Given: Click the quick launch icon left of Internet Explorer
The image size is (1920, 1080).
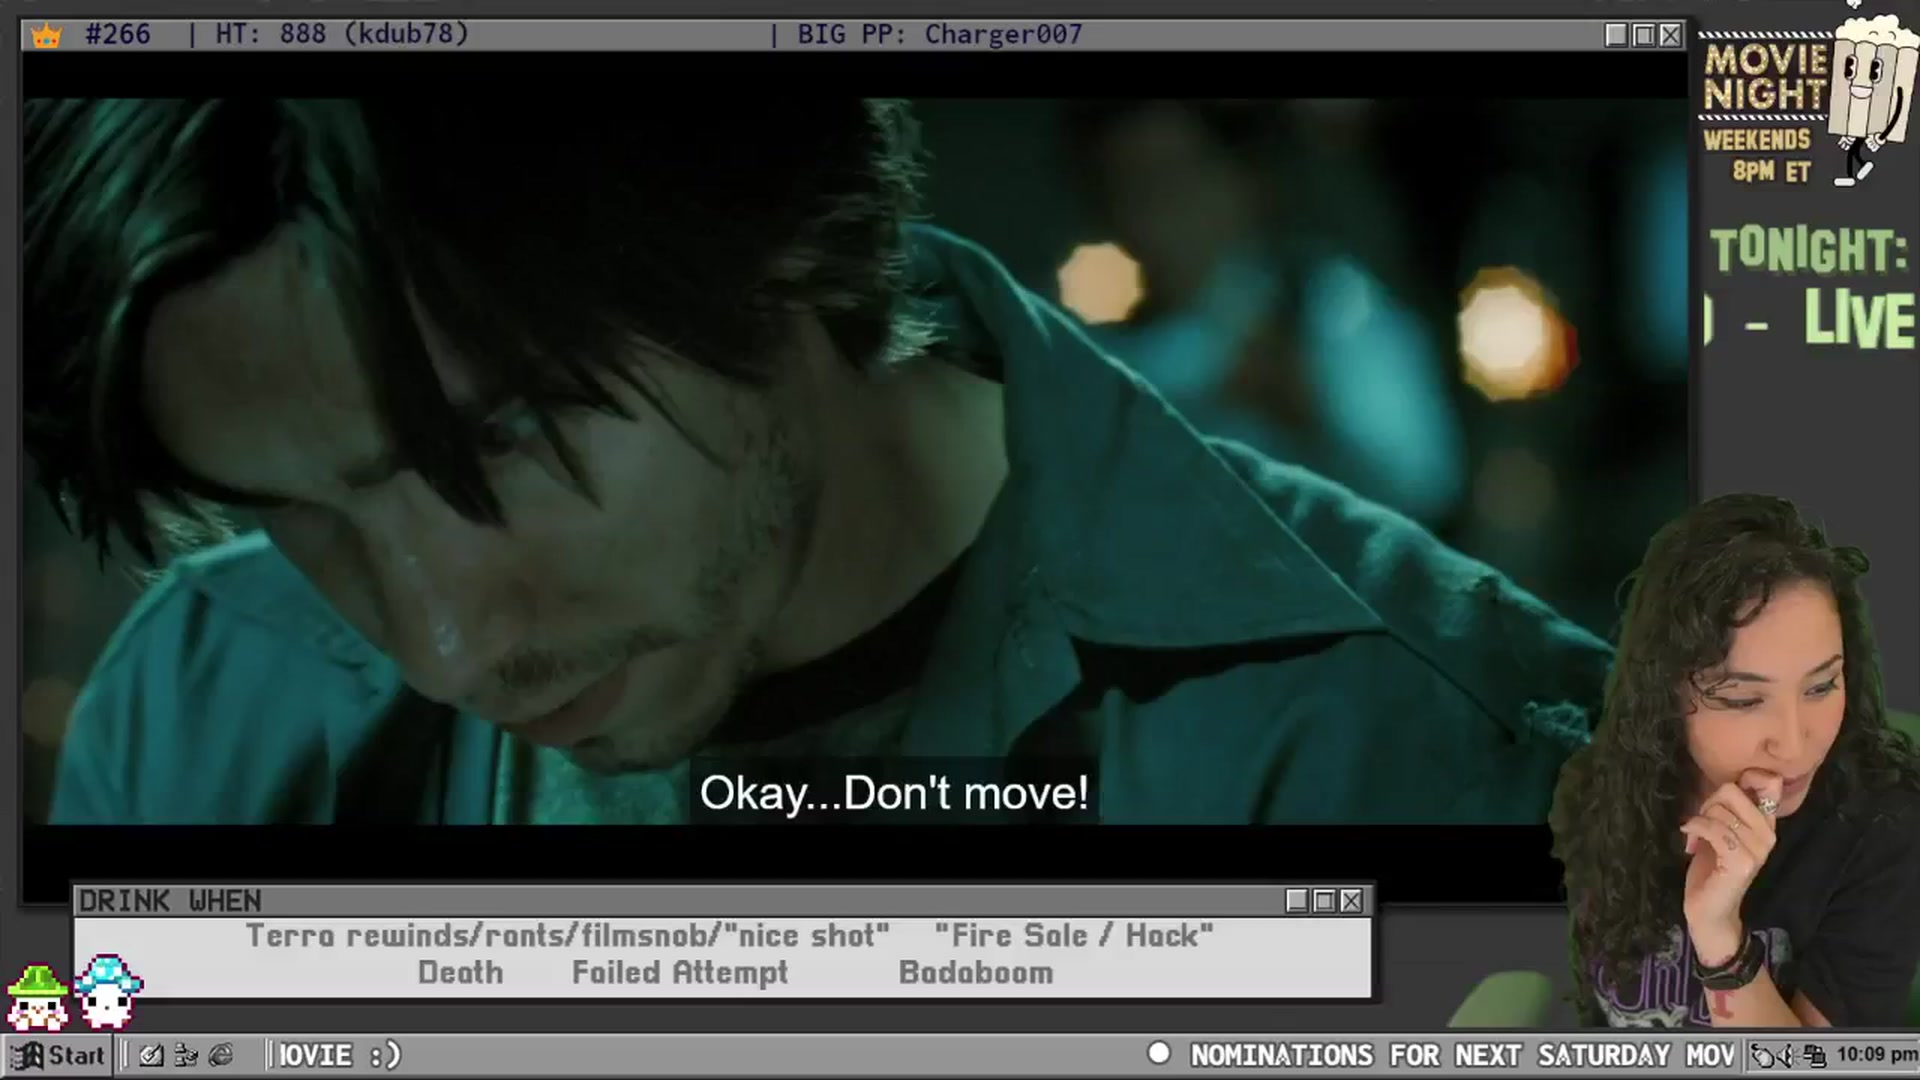Looking at the screenshot, I should click(186, 1055).
